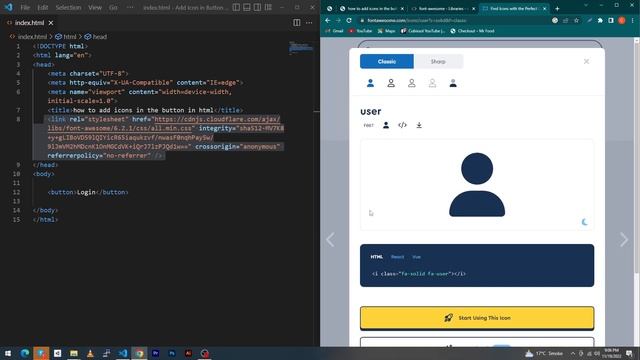Copy the user glyph icon beside f007
The width and height of the screenshot is (640, 360).
click(386, 125)
